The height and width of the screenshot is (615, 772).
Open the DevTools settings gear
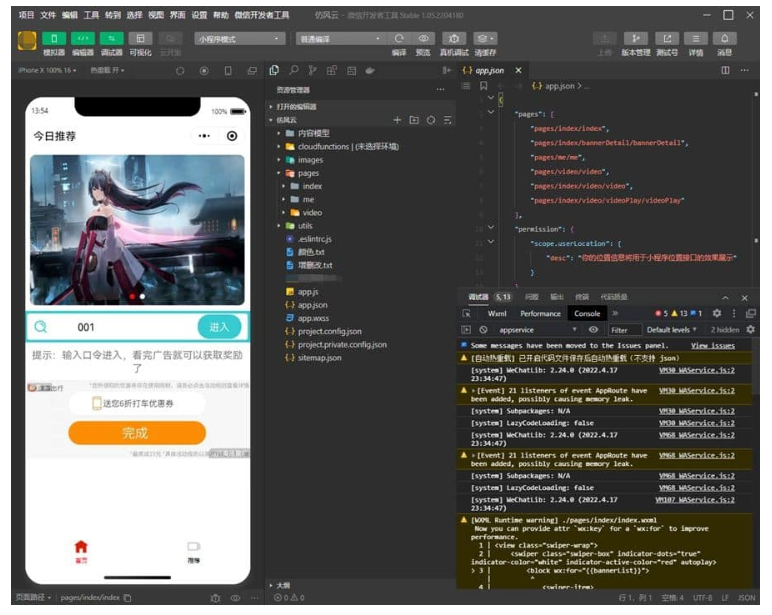click(x=717, y=313)
